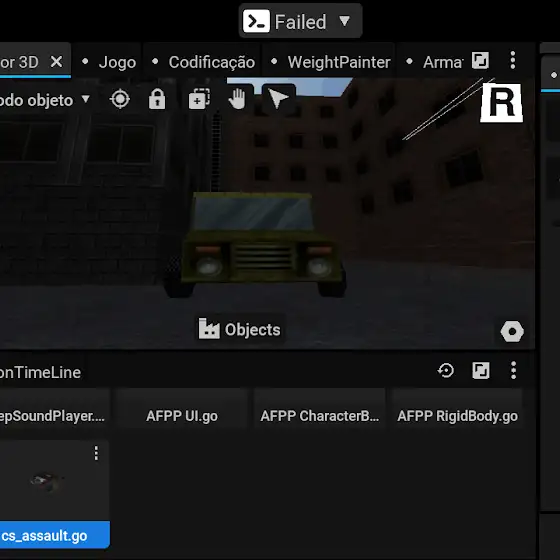Click the duplicate object plus icon
This screenshot has height=560, width=560.
[199, 99]
